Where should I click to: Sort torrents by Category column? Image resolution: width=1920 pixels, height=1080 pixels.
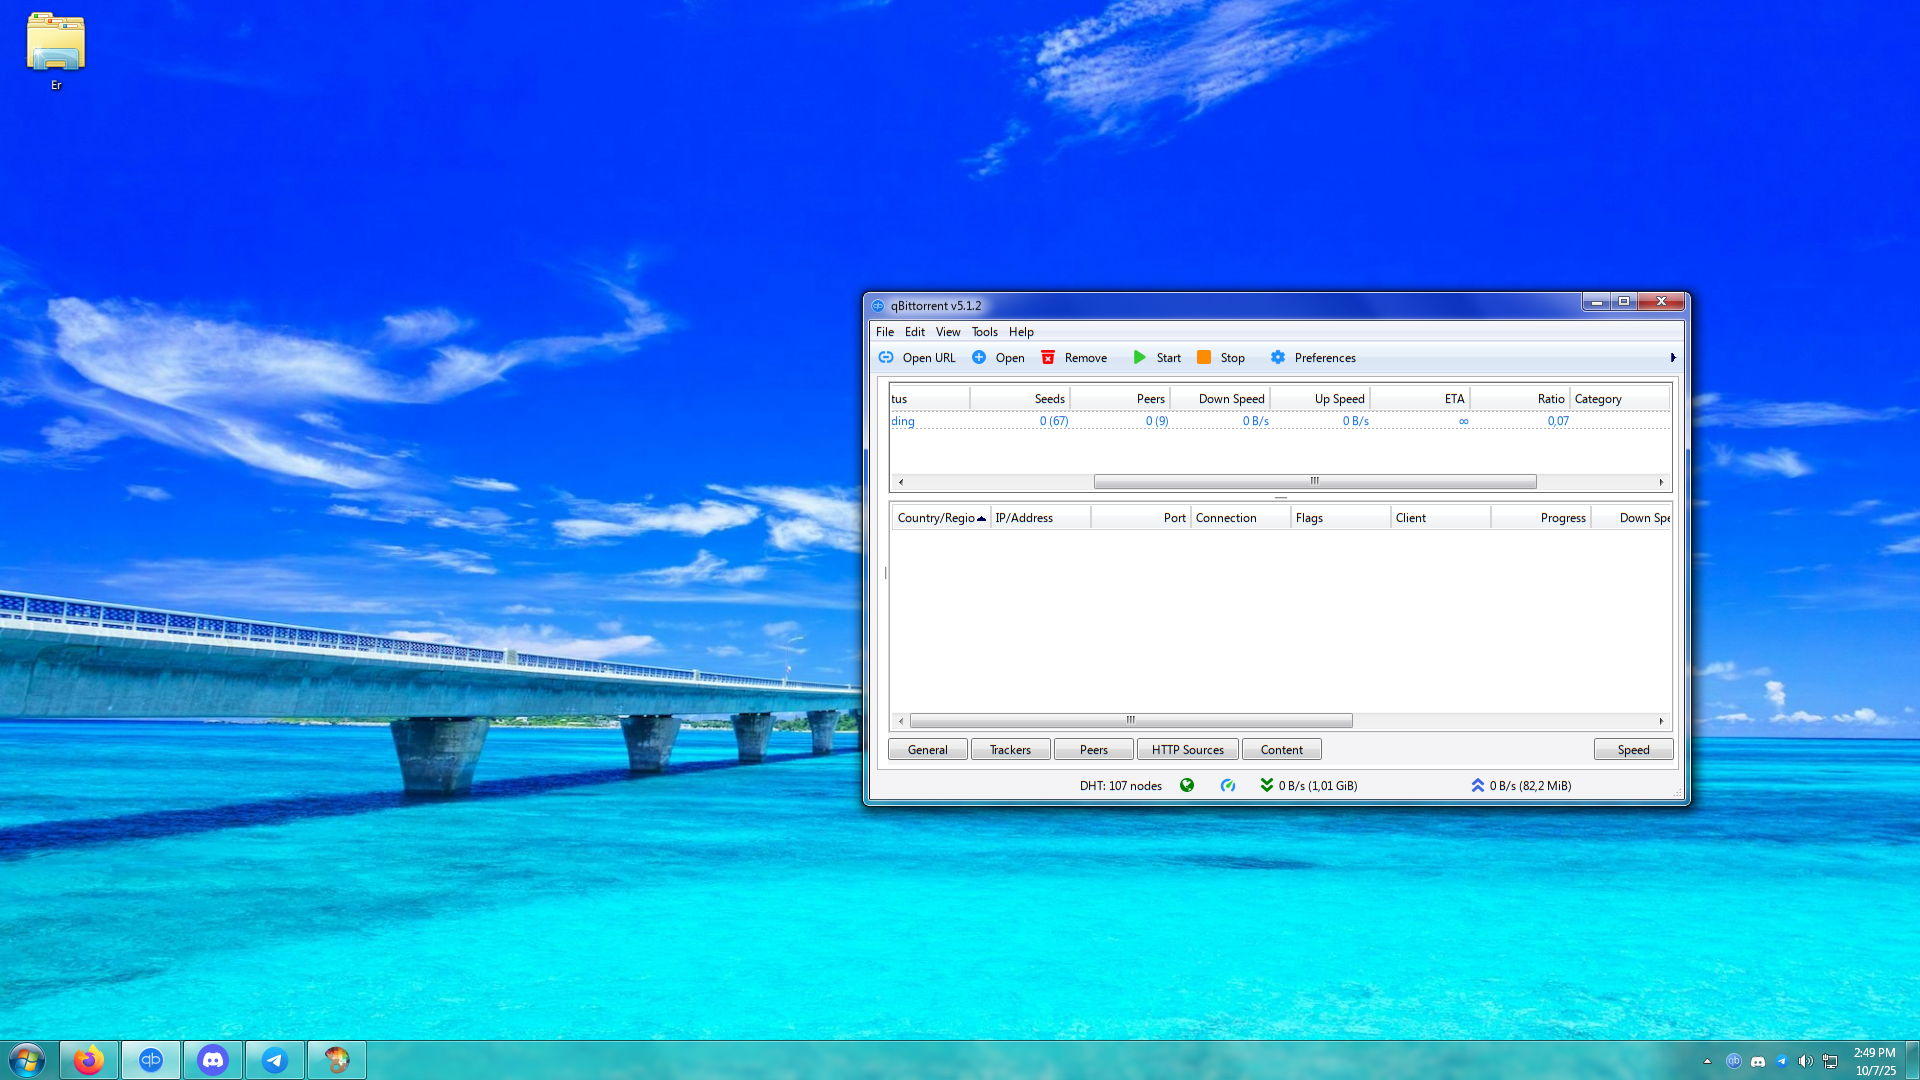click(1620, 399)
